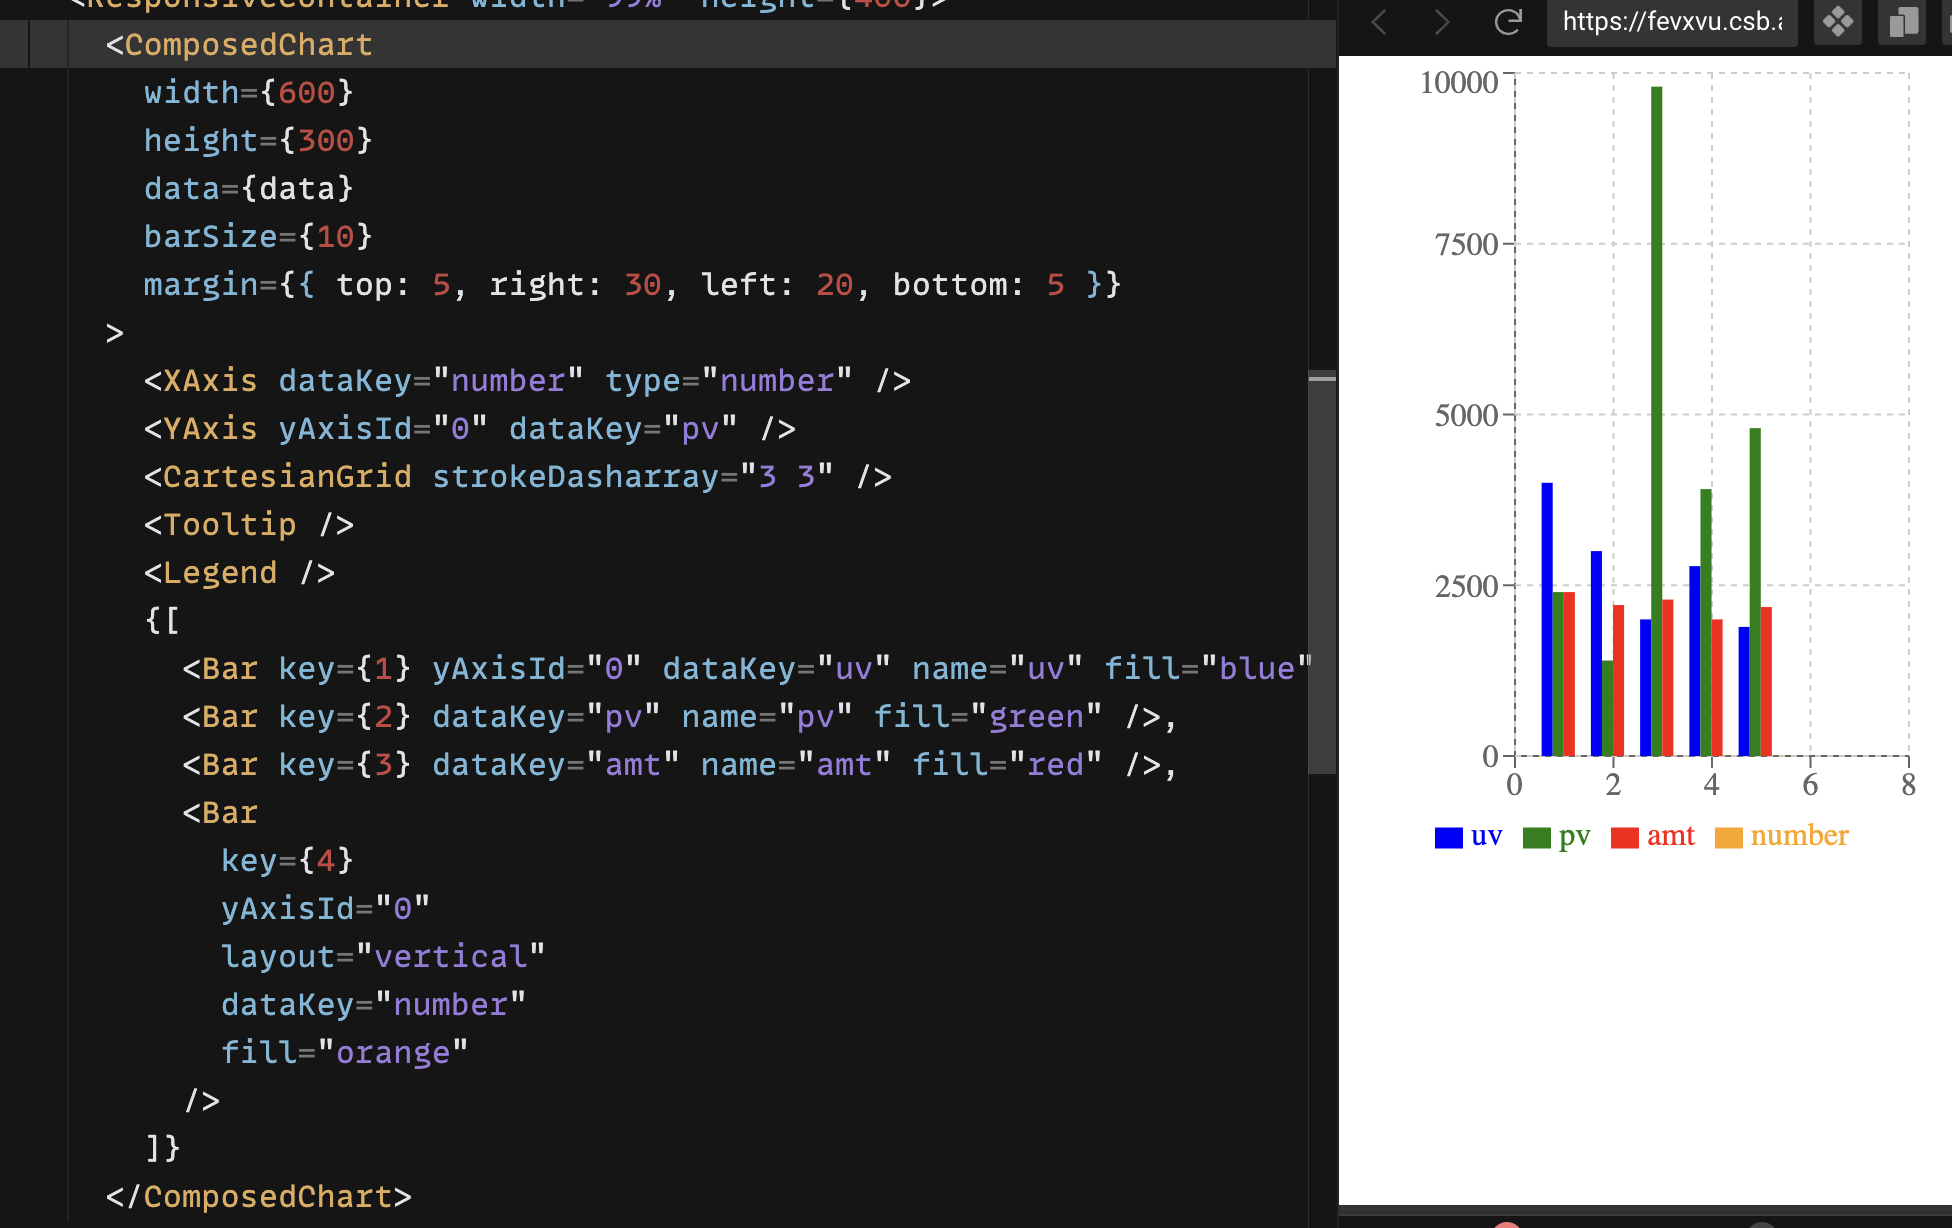Click the fill="orange" text in the code
The image size is (1952, 1228).
[343, 1051]
